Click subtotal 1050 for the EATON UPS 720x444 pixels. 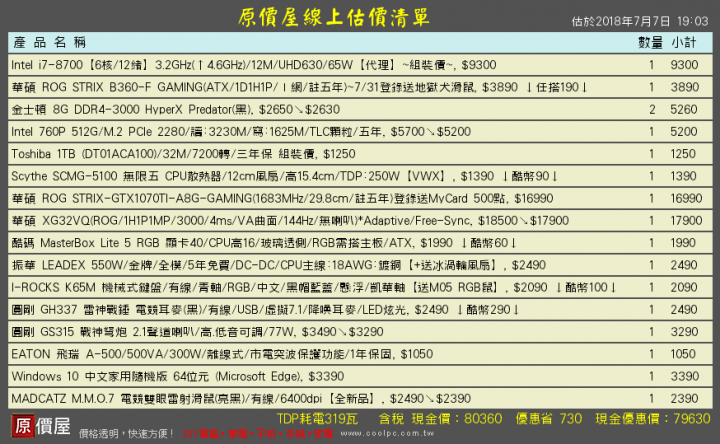[x=683, y=354]
